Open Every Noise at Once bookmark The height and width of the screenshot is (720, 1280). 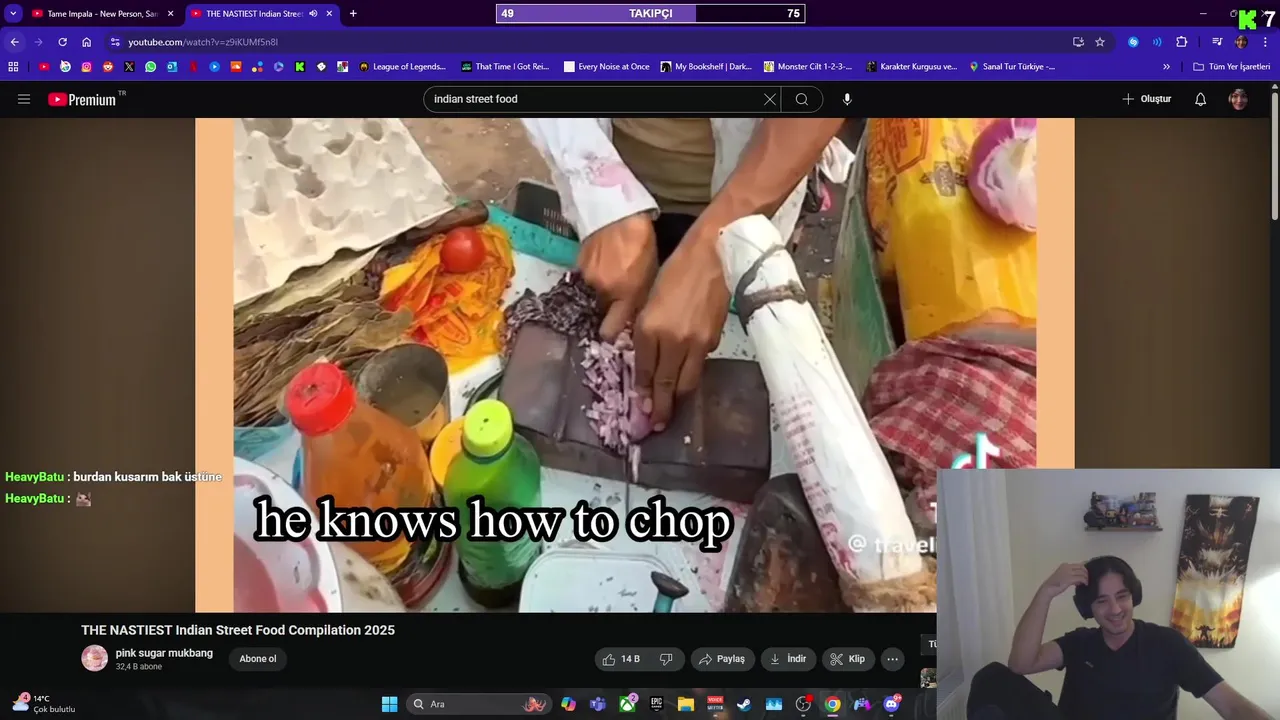[607, 67]
